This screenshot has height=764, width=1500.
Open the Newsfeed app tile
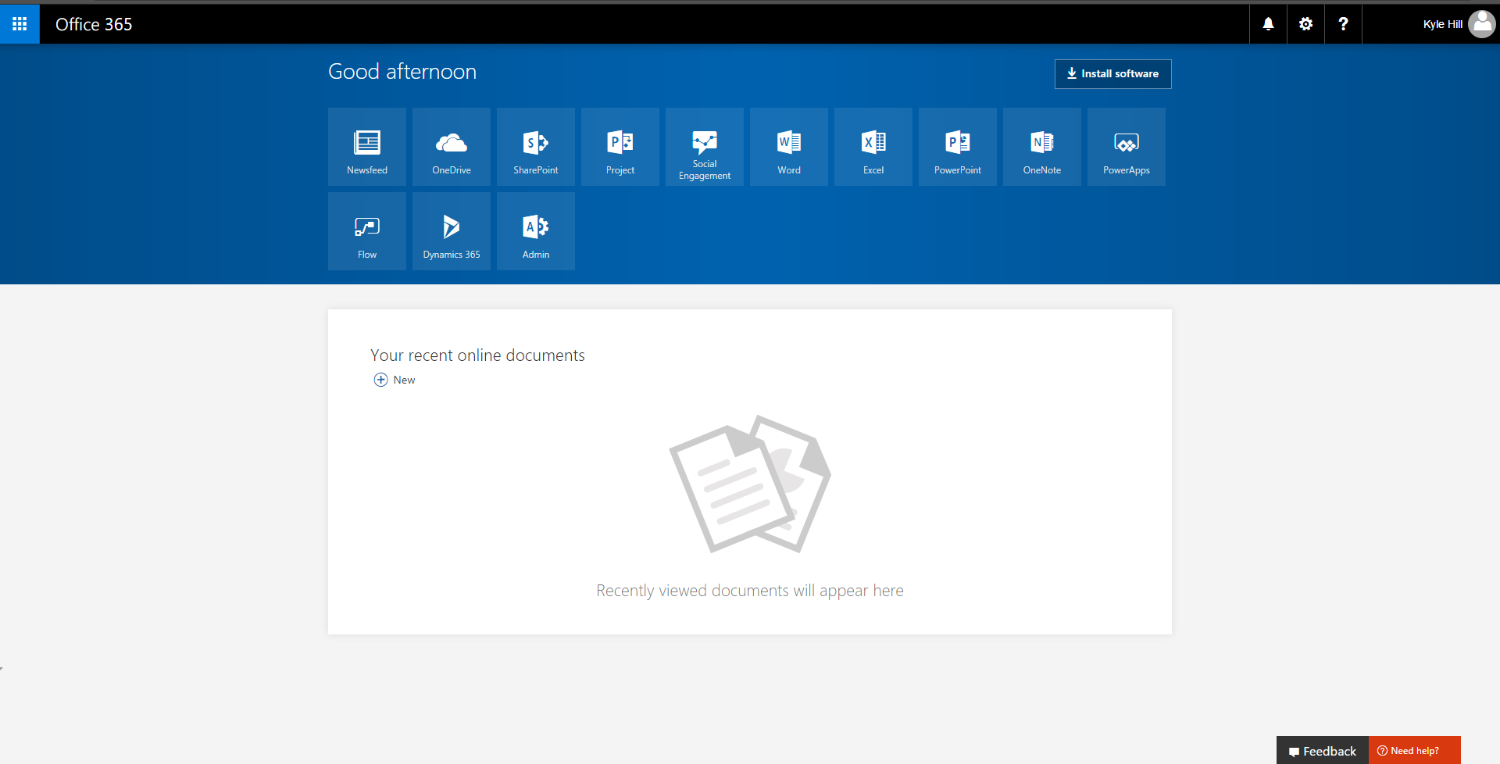point(367,147)
